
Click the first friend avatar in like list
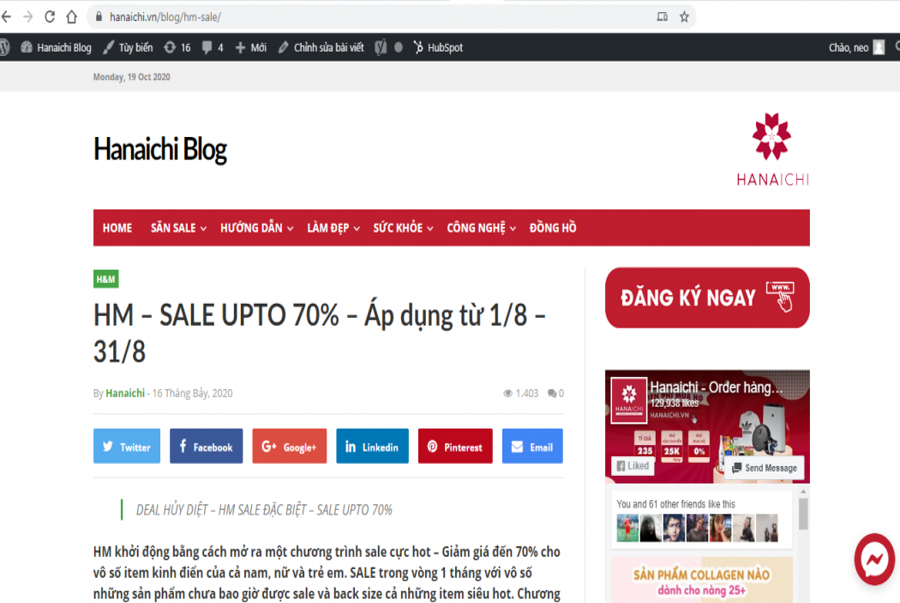(x=627, y=528)
